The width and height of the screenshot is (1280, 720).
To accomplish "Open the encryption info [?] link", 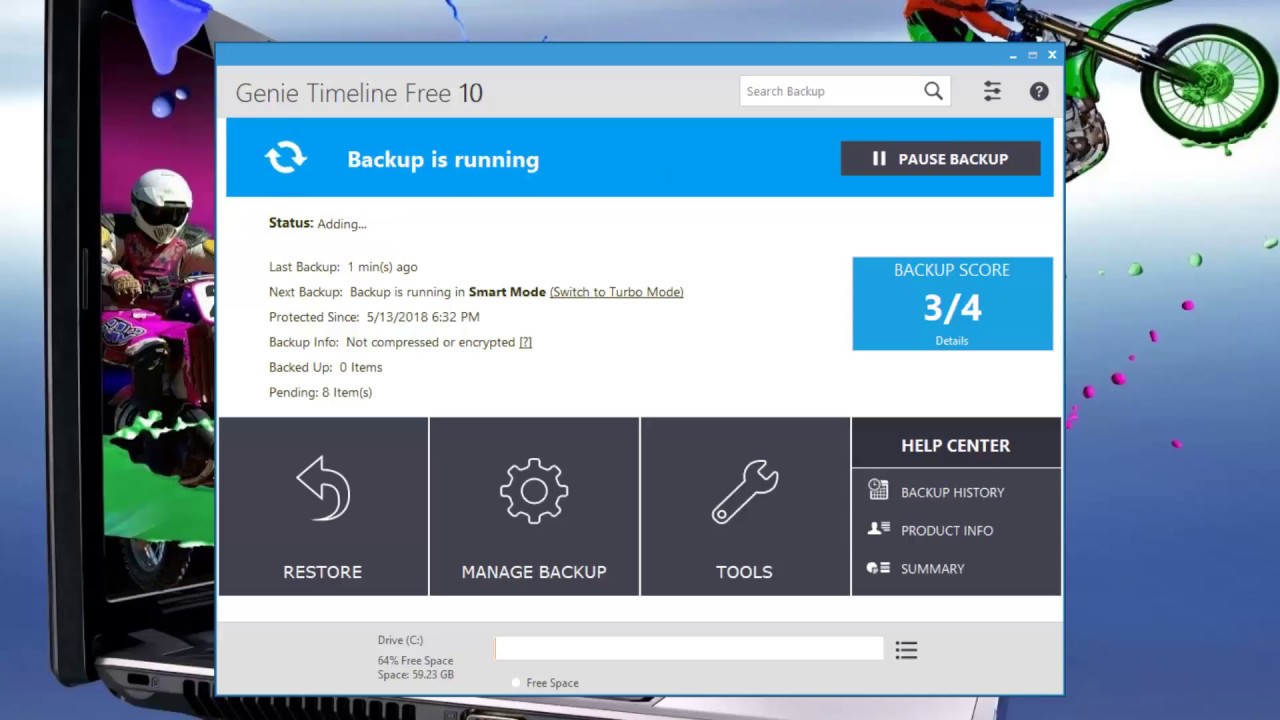I will [x=525, y=342].
